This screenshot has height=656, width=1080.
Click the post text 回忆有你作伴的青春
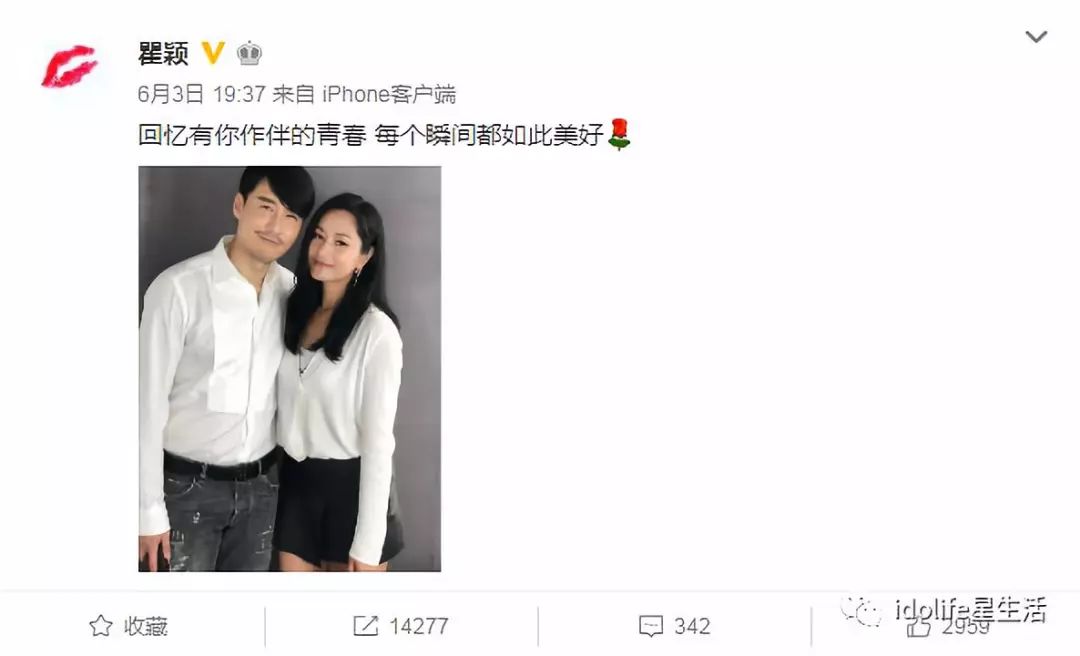pyautogui.click(x=252, y=134)
